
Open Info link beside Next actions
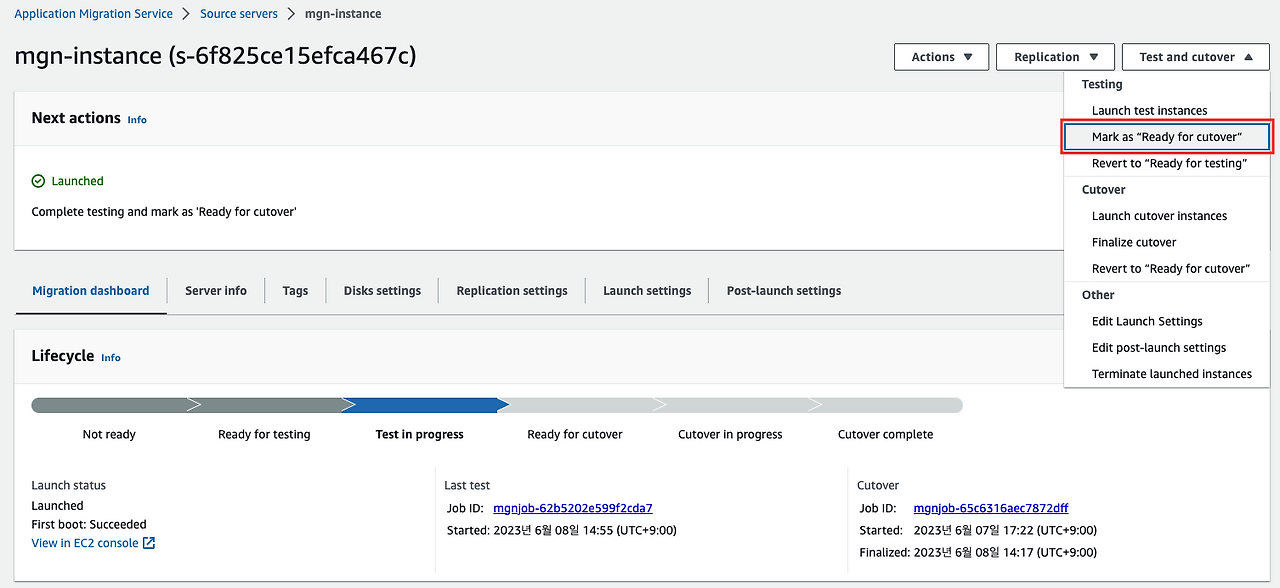click(x=137, y=120)
